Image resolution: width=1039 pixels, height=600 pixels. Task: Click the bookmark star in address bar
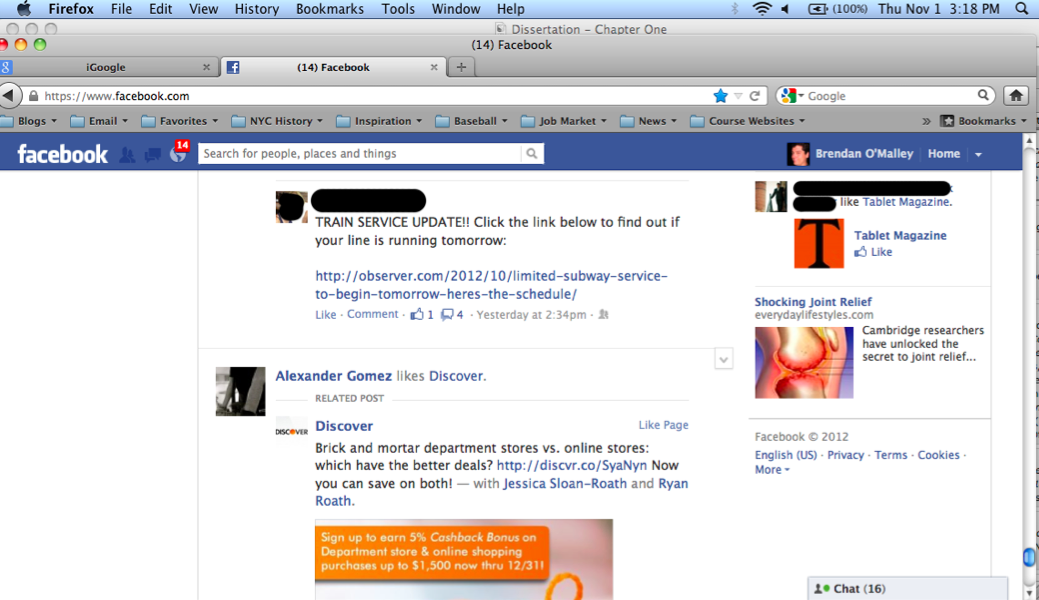(720, 96)
